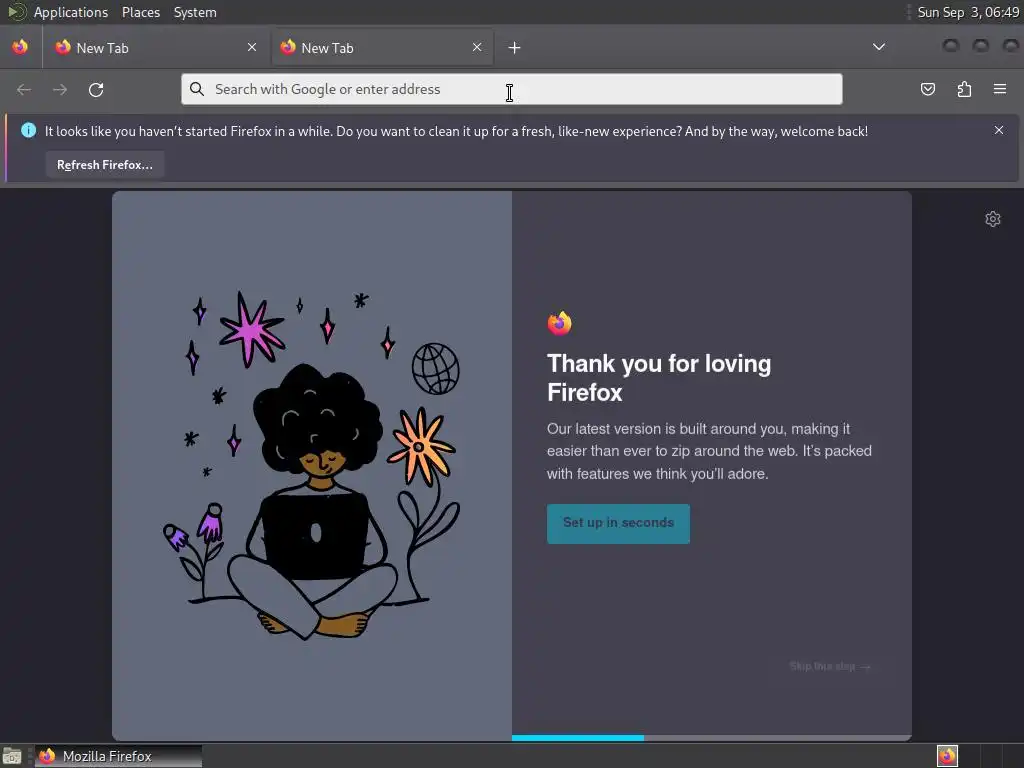Switch to the first New Tab

(x=157, y=48)
